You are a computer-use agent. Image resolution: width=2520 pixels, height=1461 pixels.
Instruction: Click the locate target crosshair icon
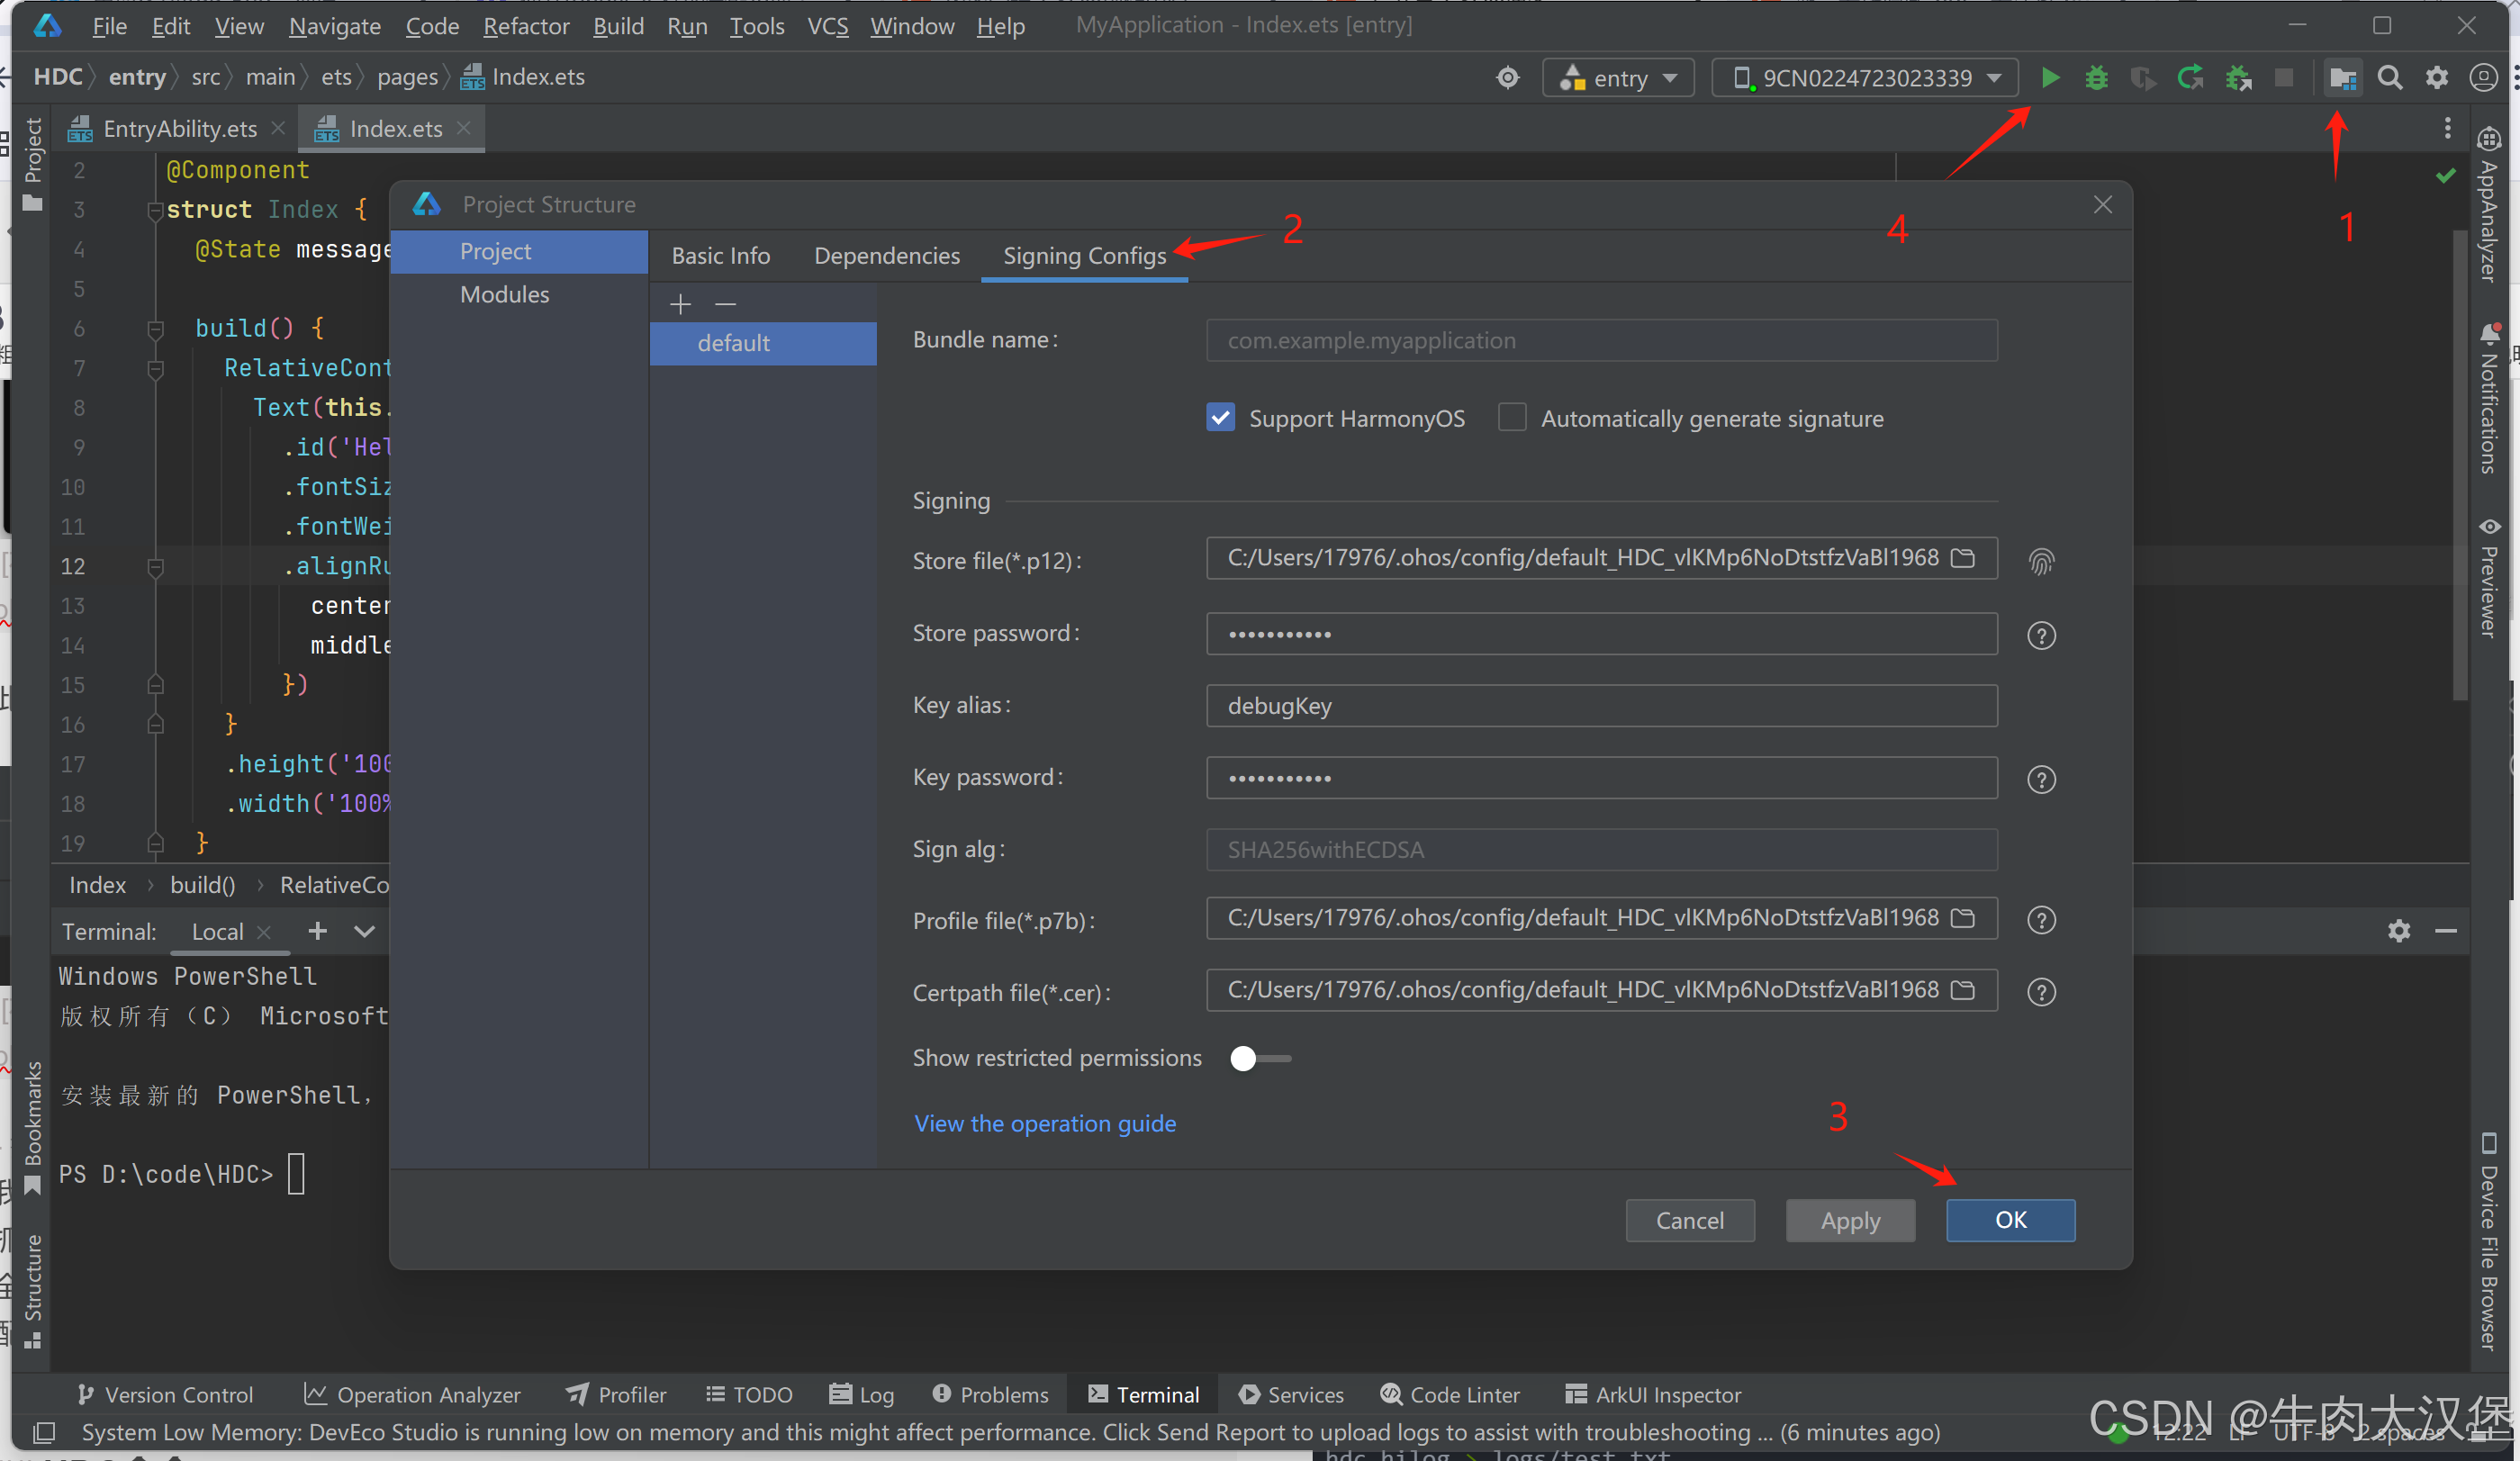click(1507, 77)
